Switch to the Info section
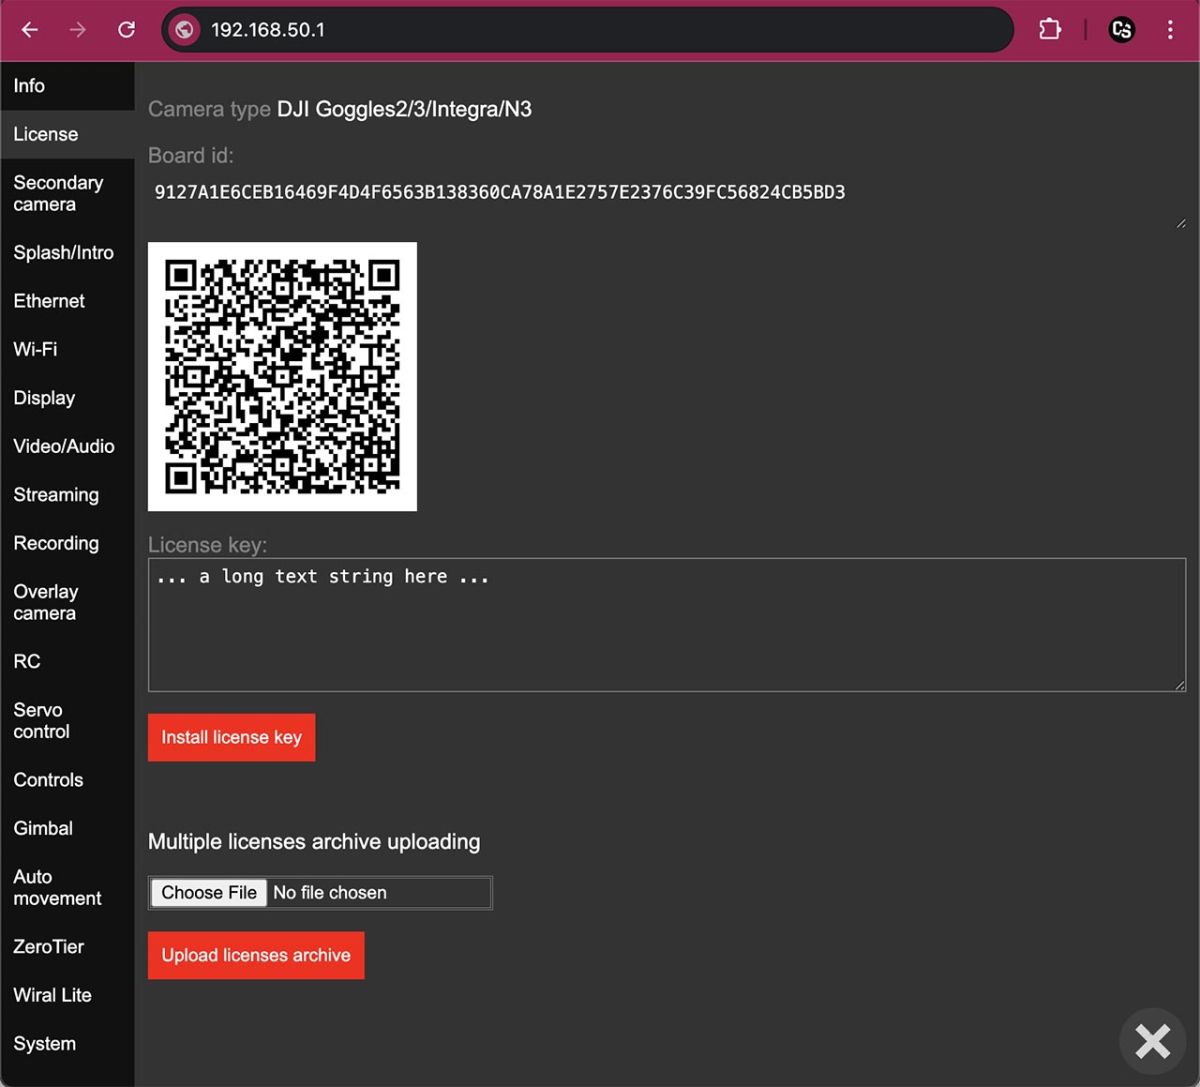Image resolution: width=1200 pixels, height=1087 pixels. [29, 86]
